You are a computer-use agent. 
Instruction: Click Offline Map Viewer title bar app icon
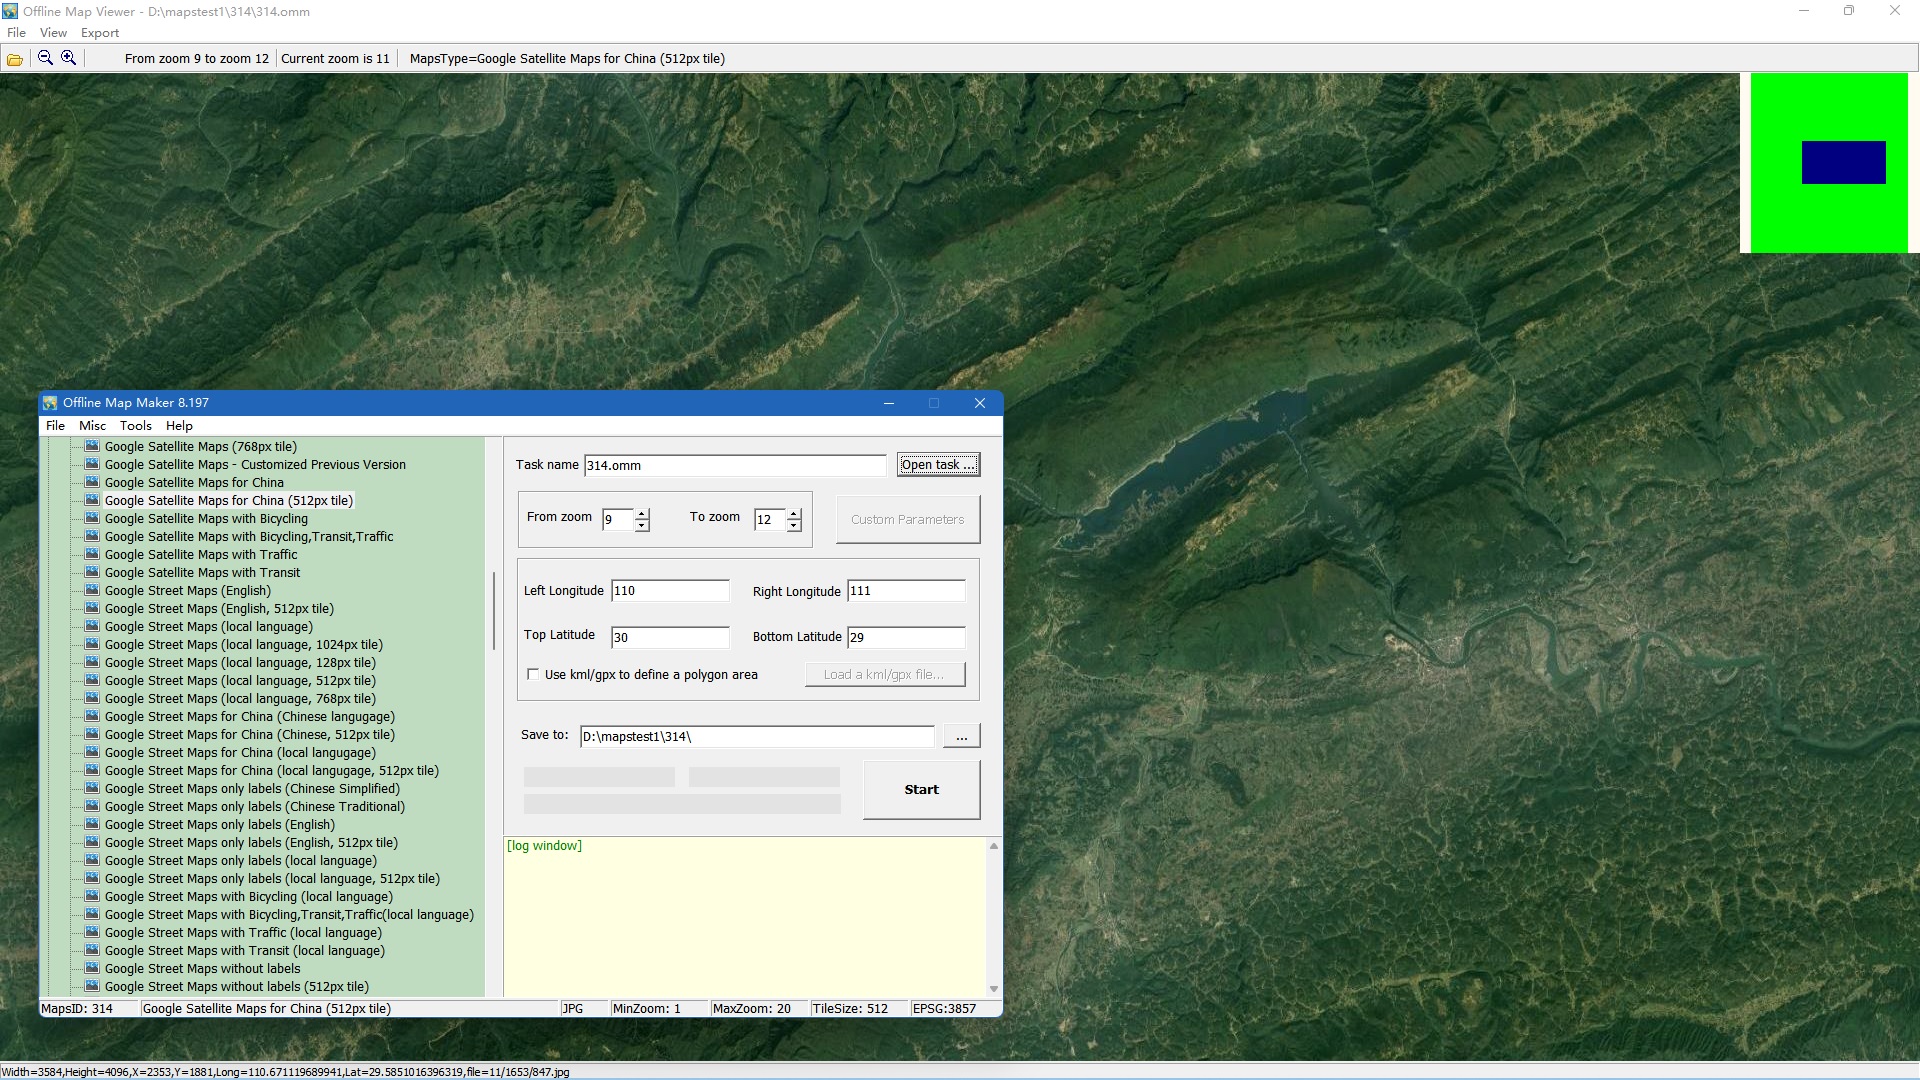click(10, 11)
